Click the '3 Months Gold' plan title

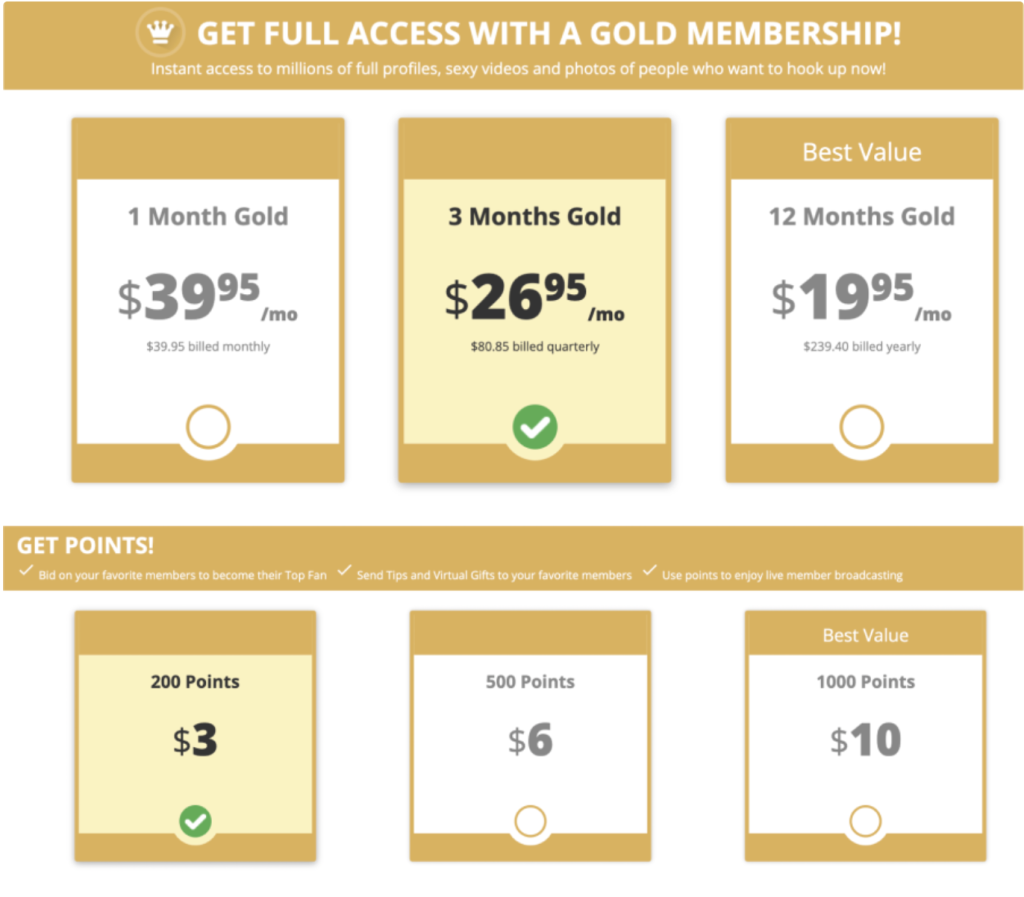click(535, 216)
